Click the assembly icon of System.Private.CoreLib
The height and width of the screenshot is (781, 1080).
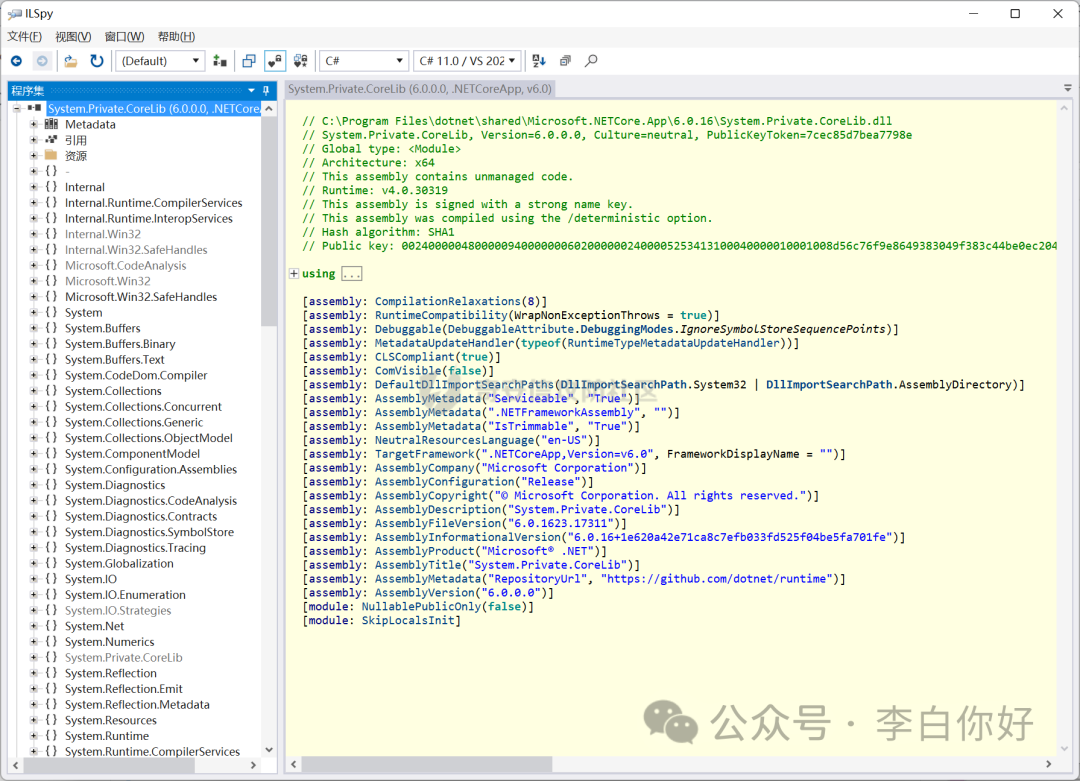pyautogui.click(x=34, y=108)
